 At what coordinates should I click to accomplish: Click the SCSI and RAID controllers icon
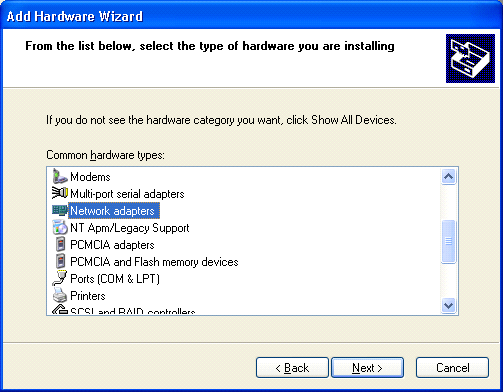60,309
